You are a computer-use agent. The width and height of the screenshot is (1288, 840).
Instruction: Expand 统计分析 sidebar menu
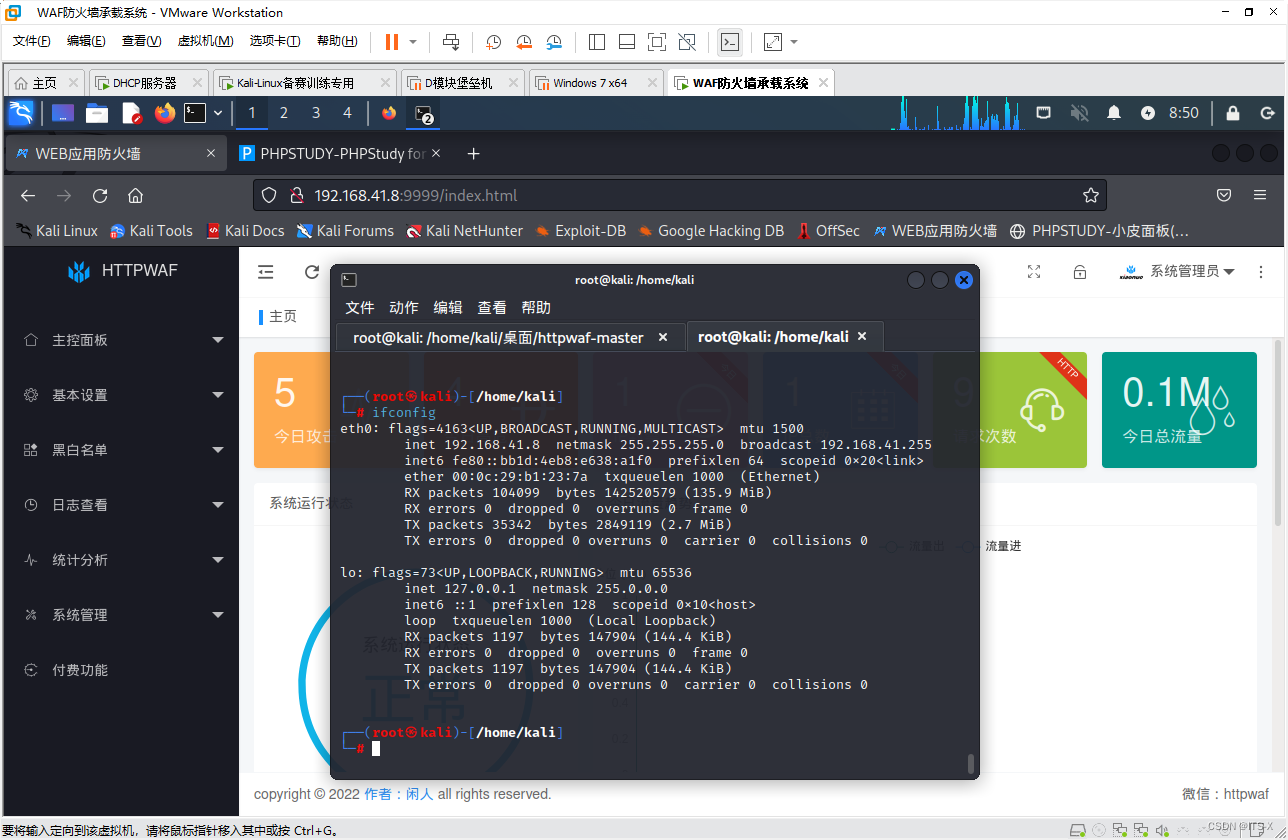(x=120, y=560)
